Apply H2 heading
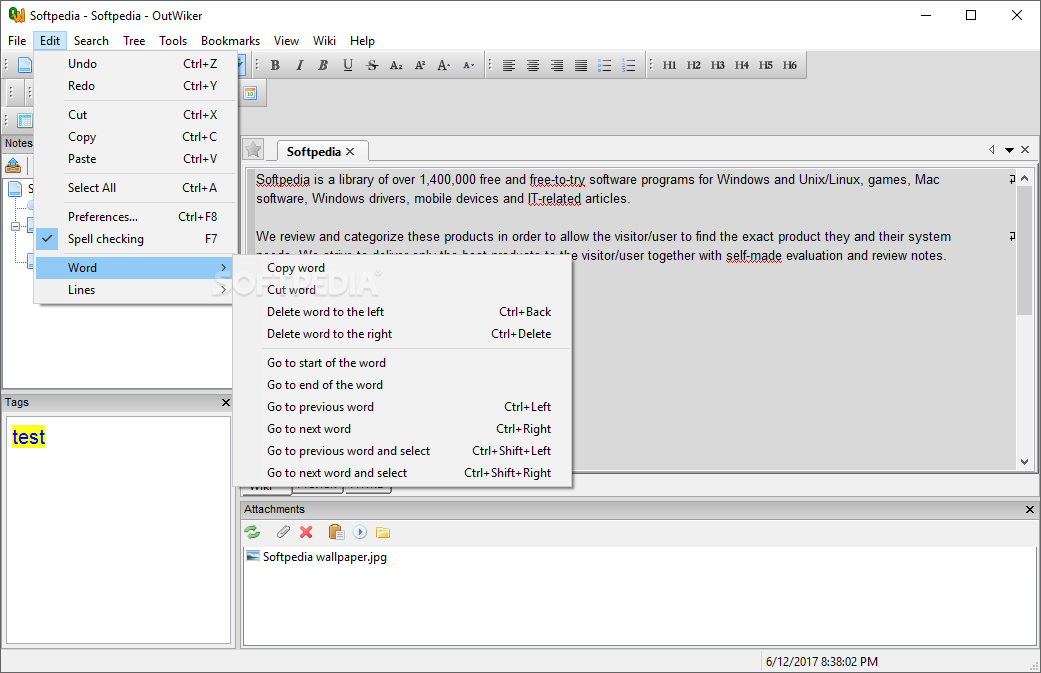Screen dimensions: 1041x673 [x=693, y=65]
